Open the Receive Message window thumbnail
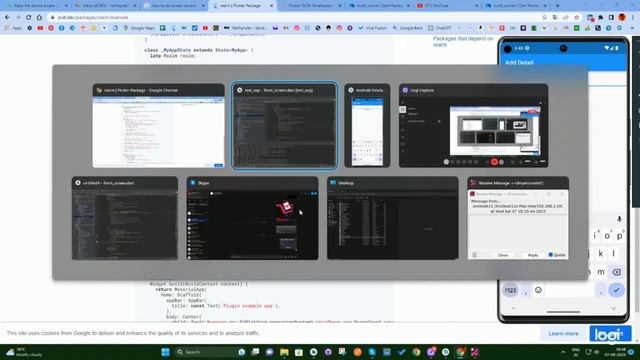640x360 pixels. click(518, 218)
